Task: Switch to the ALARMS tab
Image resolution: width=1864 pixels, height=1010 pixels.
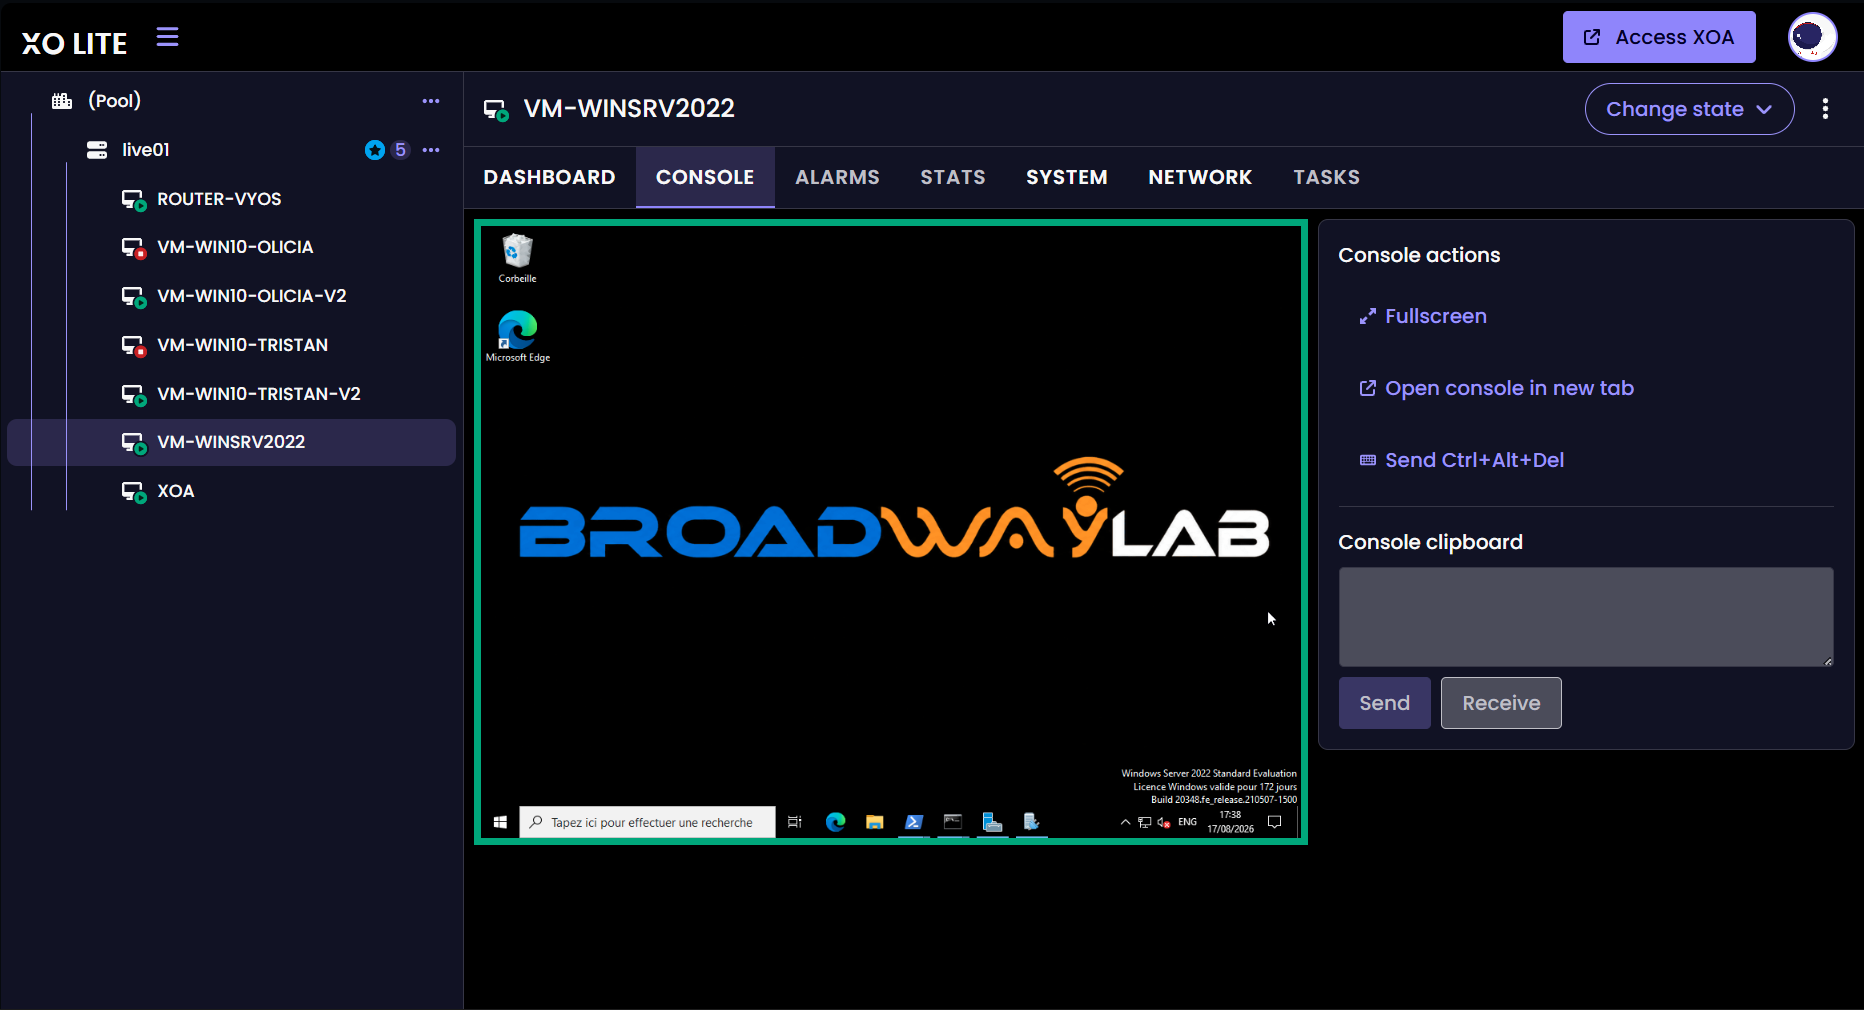Action: [x=837, y=177]
